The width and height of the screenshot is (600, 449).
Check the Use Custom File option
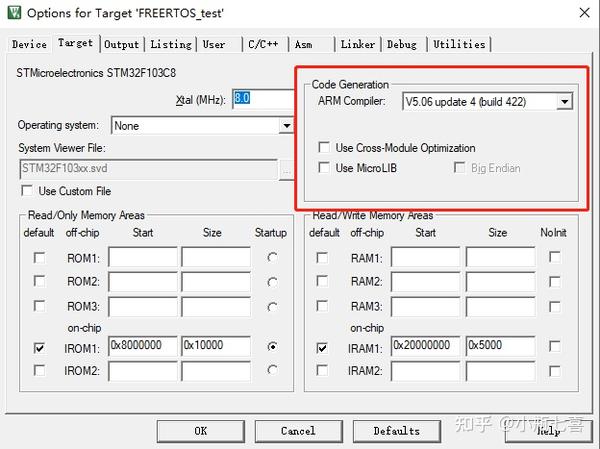[x=27, y=191]
